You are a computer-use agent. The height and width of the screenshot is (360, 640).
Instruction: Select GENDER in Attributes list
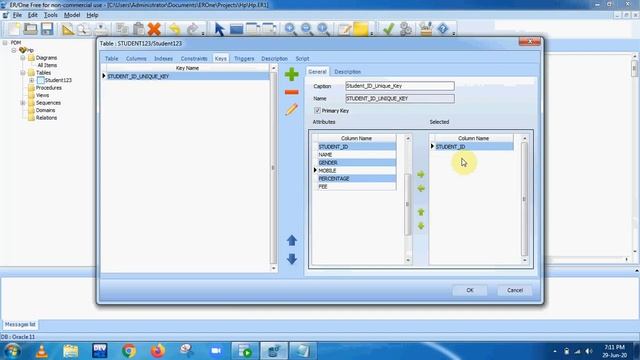356,162
